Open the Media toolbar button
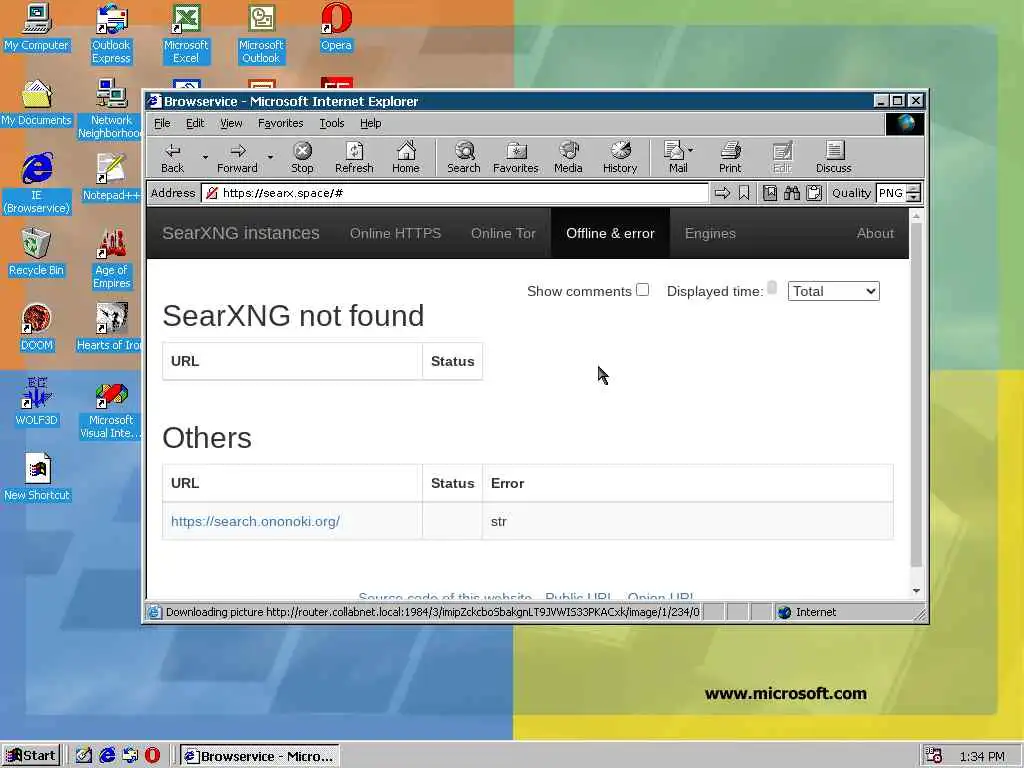Image resolution: width=1024 pixels, height=768 pixels. (x=568, y=158)
